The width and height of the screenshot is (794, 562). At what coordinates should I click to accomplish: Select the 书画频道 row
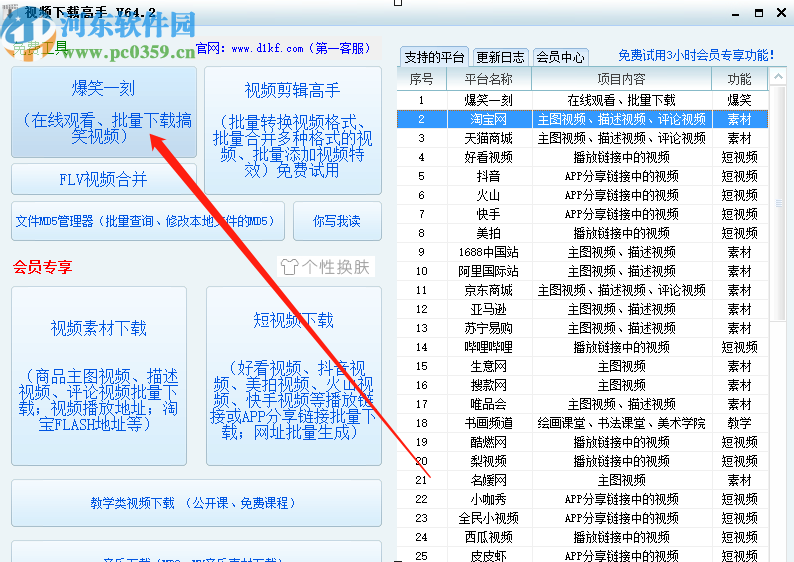pyautogui.click(x=582, y=423)
